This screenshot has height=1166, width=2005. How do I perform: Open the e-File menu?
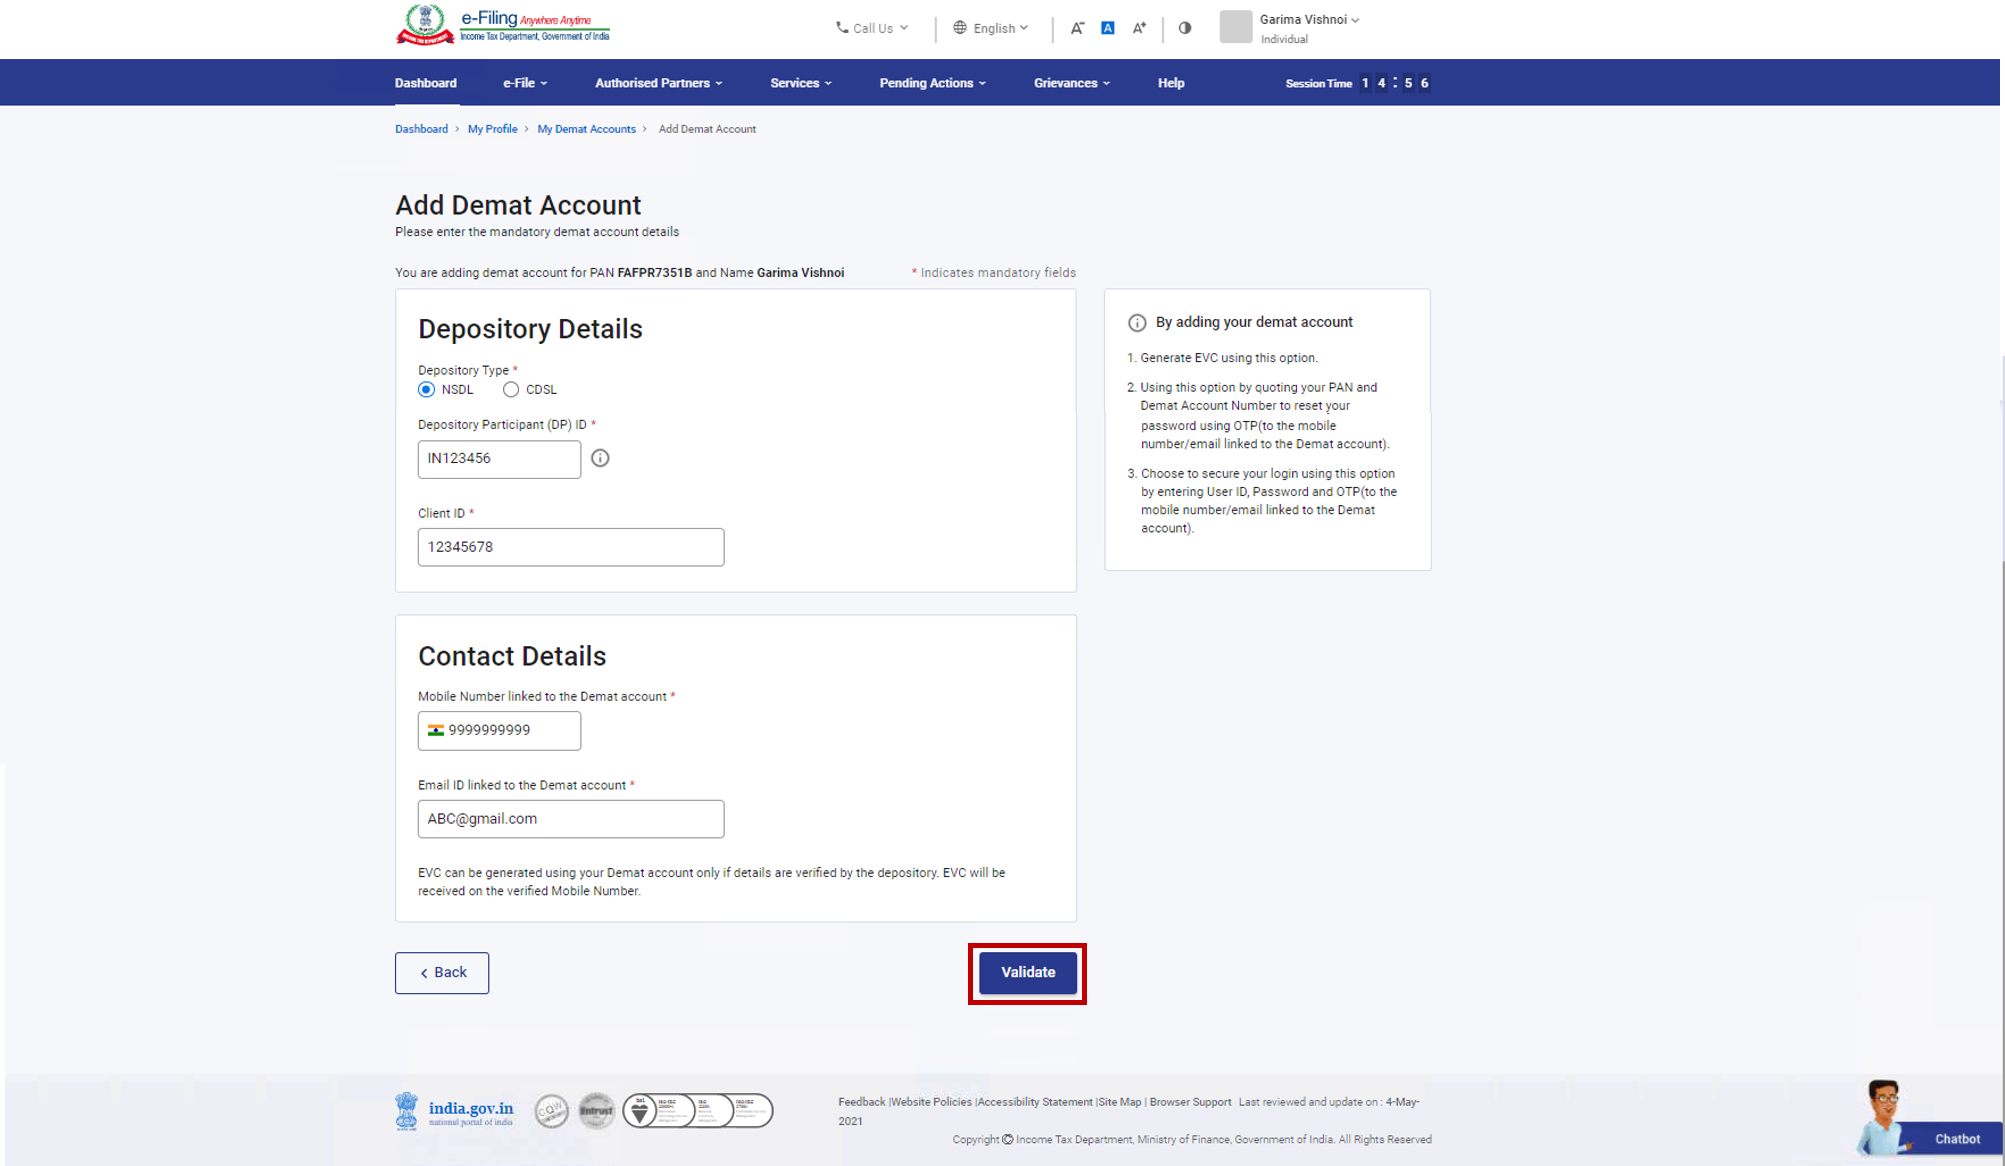524,83
